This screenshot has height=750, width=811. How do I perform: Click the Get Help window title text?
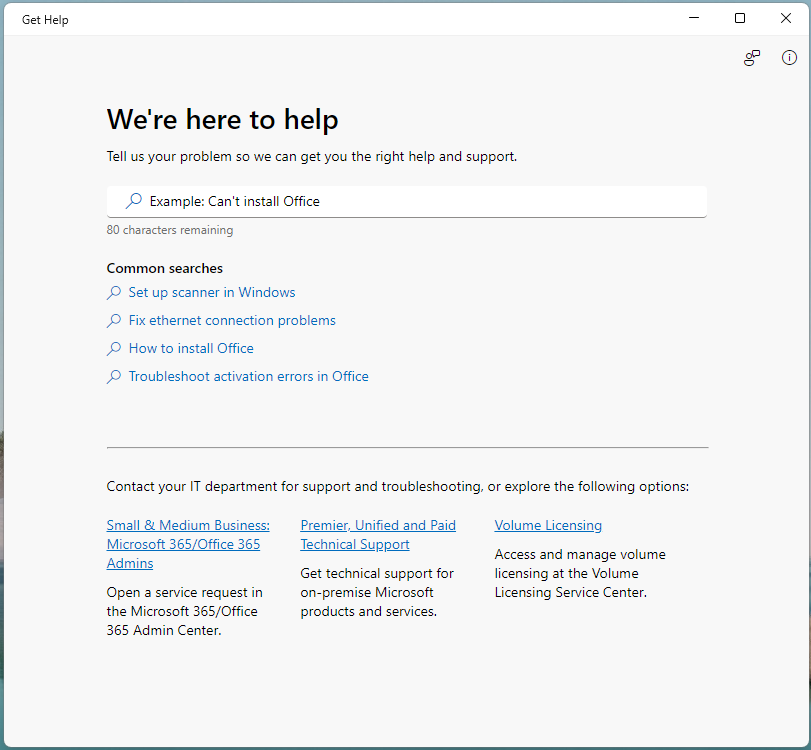point(44,19)
